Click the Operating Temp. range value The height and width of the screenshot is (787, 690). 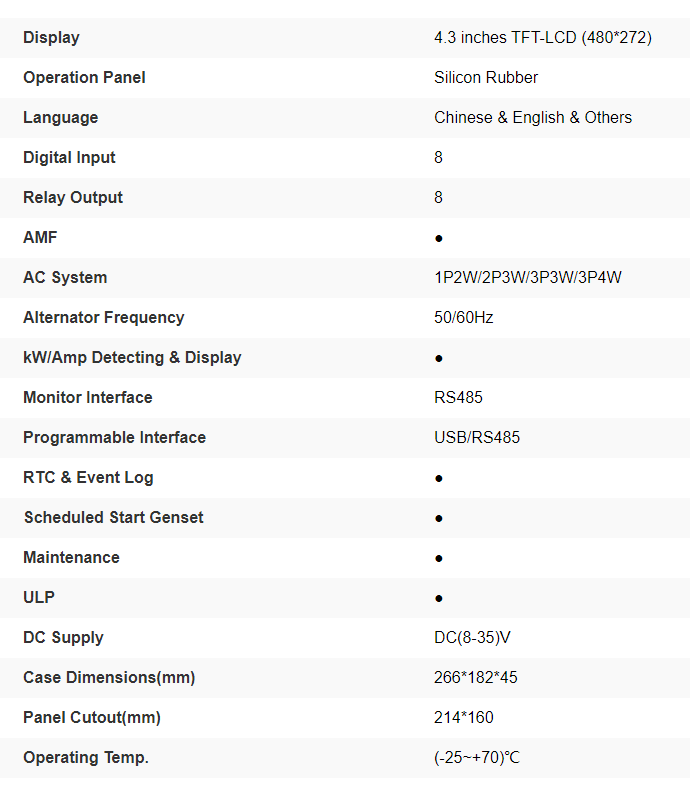[477, 758]
